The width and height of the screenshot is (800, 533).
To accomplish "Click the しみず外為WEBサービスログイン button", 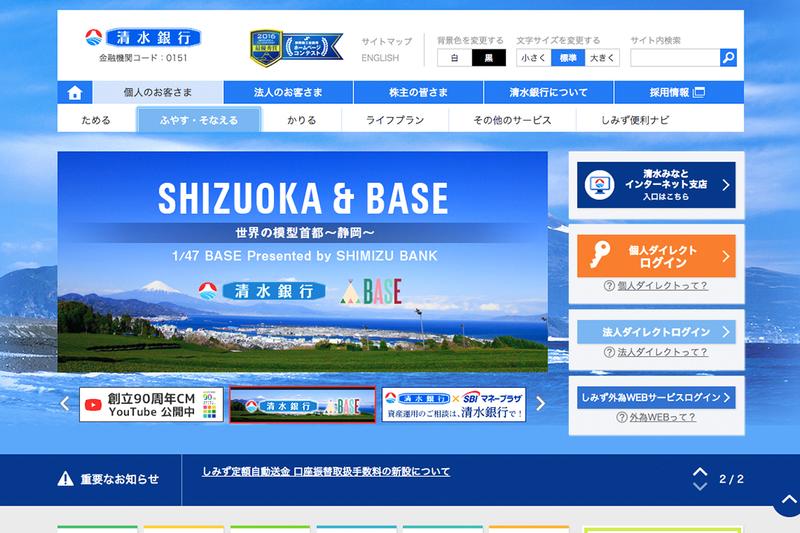I will pos(656,397).
